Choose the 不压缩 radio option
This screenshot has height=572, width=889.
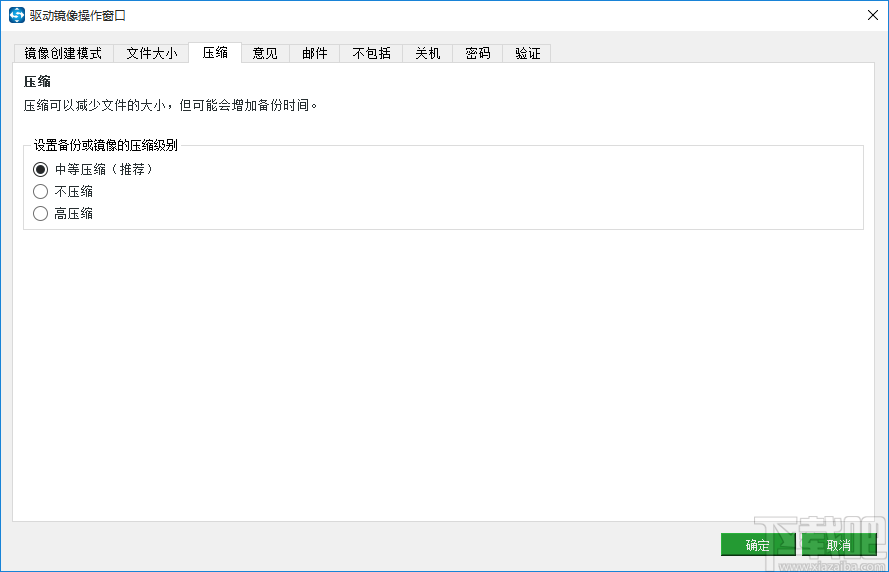click(x=63, y=192)
